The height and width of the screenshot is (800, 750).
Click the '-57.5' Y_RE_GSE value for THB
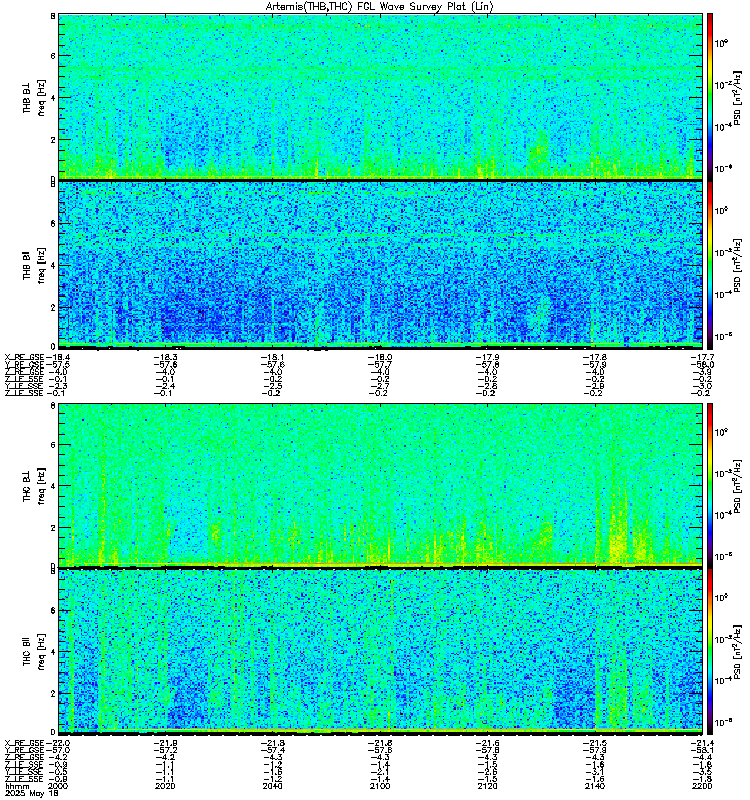[57, 364]
